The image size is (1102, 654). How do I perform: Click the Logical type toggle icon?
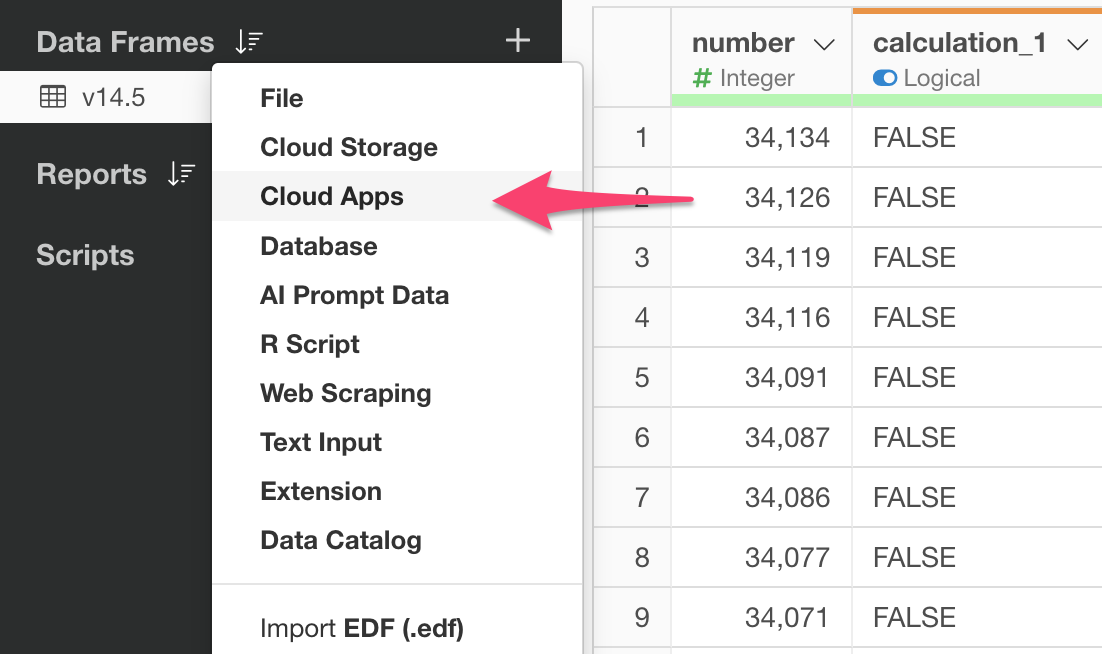click(884, 78)
